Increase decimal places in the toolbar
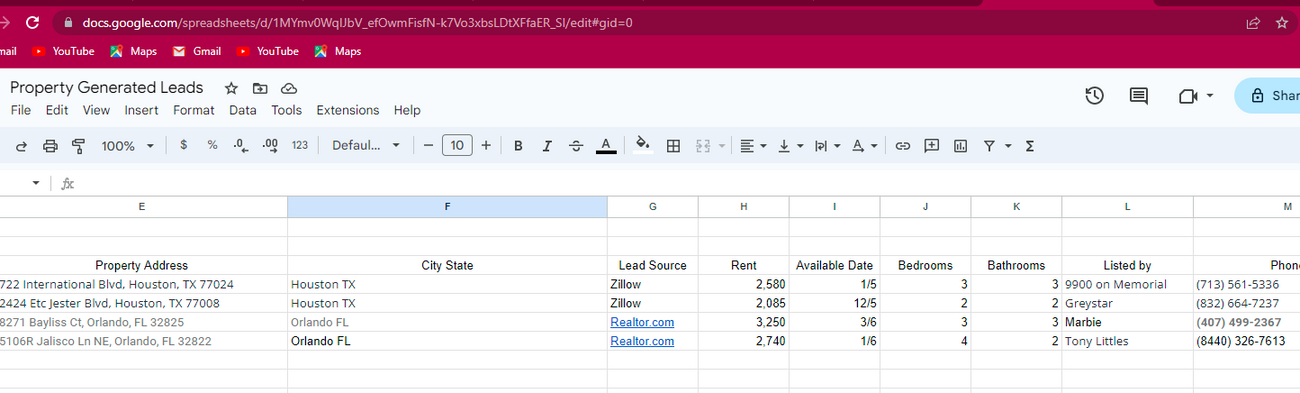Image resolution: width=1300 pixels, height=393 pixels. point(270,146)
